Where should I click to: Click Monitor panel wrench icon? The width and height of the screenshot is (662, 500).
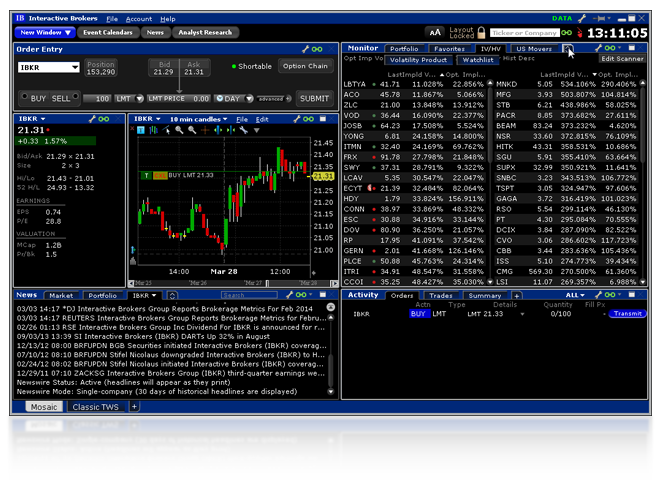click(x=598, y=48)
